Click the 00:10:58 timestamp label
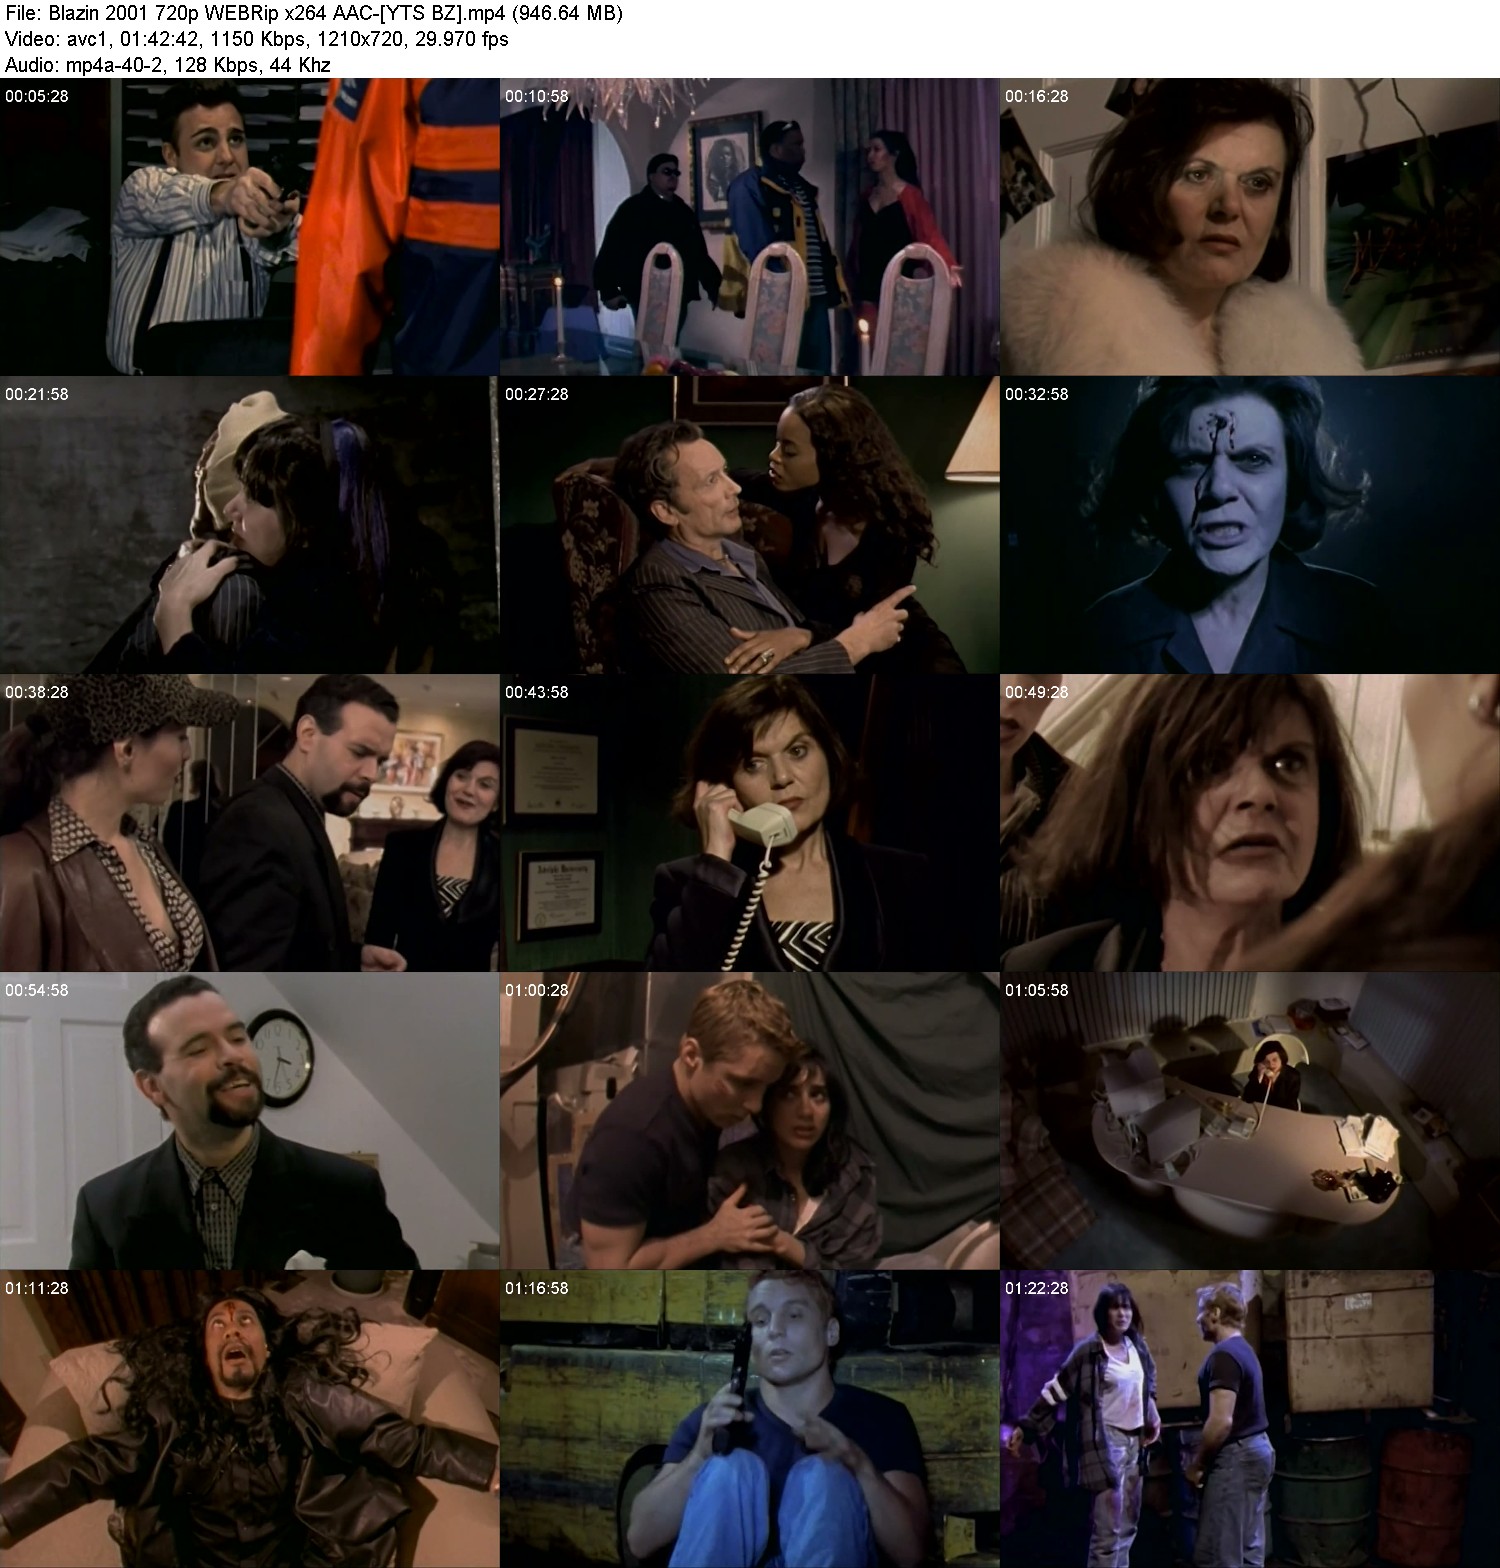The image size is (1500, 1568). [x=537, y=97]
